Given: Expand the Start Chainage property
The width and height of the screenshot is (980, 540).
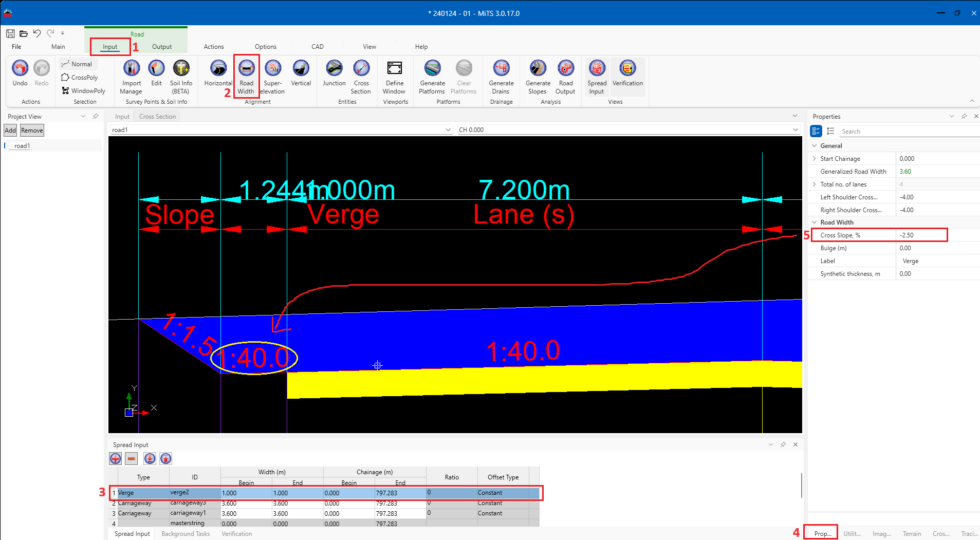Looking at the screenshot, I should (814, 159).
